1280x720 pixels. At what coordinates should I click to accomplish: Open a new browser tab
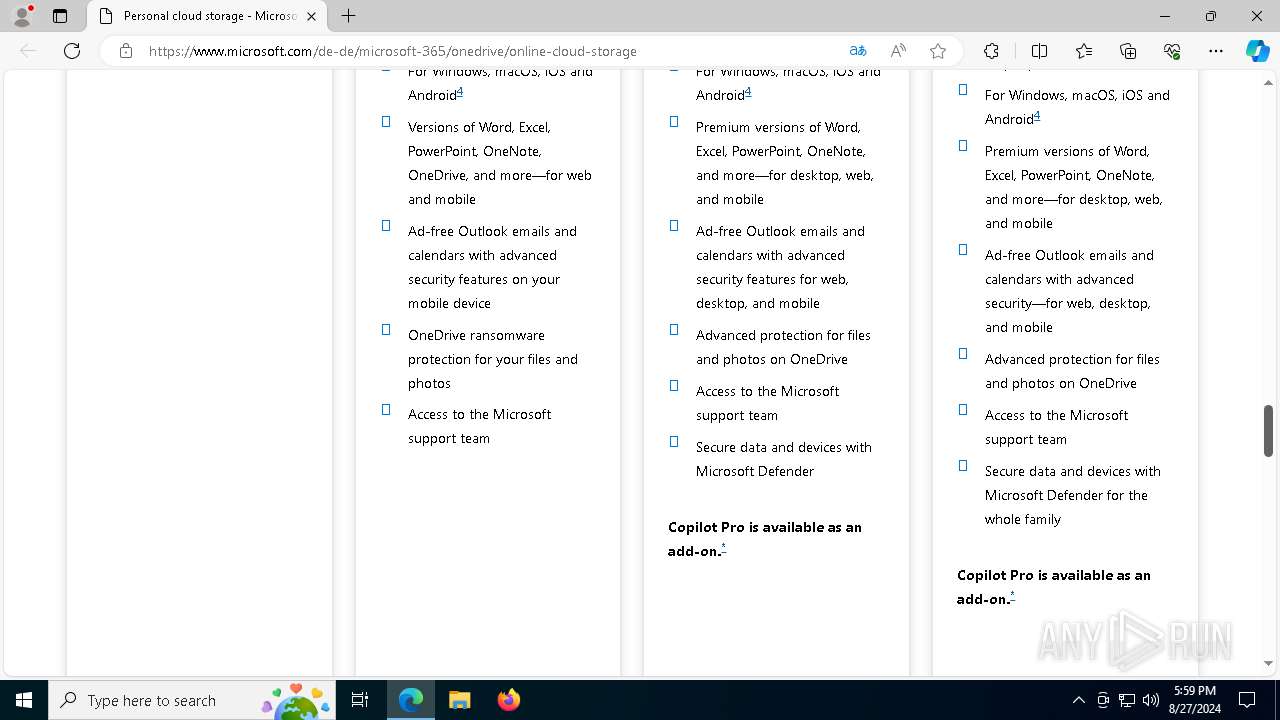point(348,16)
